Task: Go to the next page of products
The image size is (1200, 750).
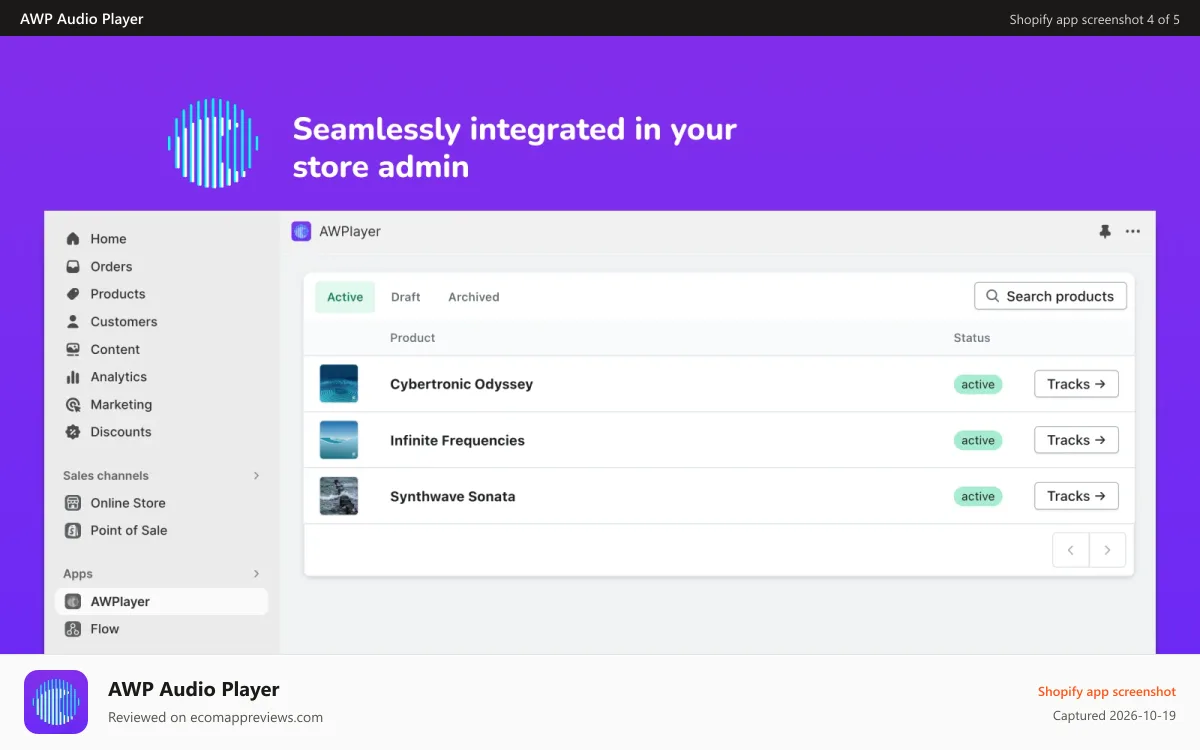Action: (x=1107, y=550)
